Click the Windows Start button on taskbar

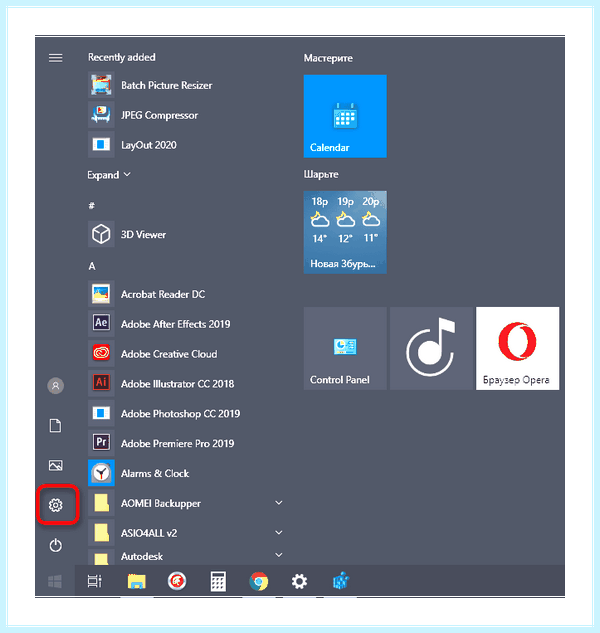tap(55, 581)
